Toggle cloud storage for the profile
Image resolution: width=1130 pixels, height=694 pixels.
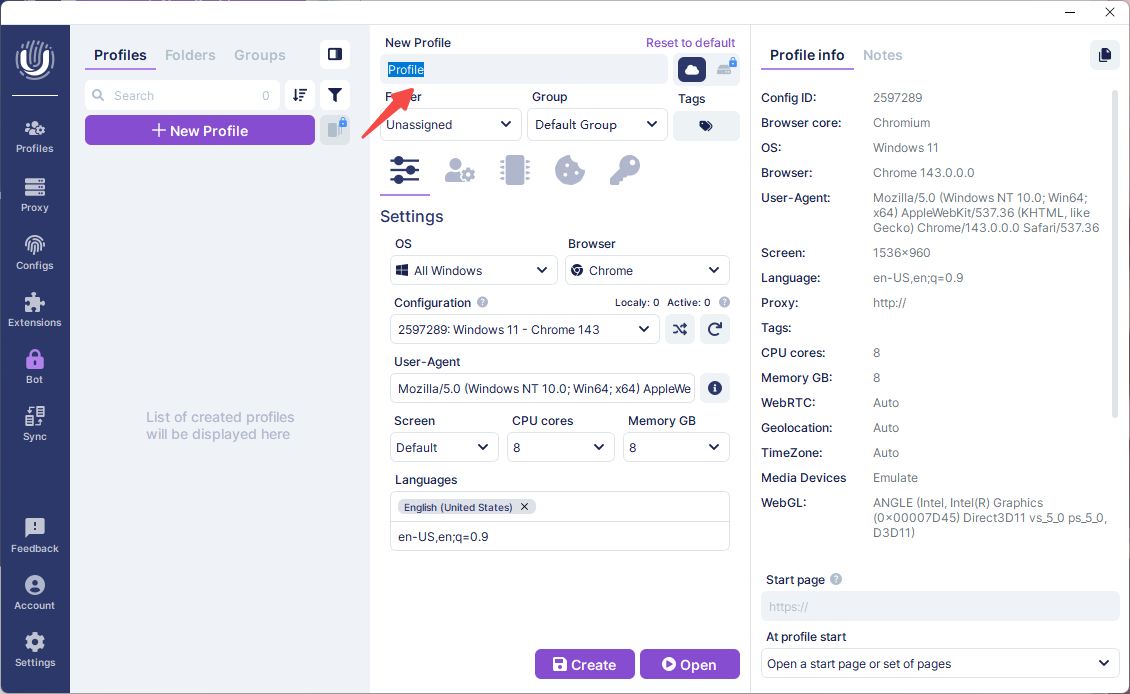[x=692, y=69]
